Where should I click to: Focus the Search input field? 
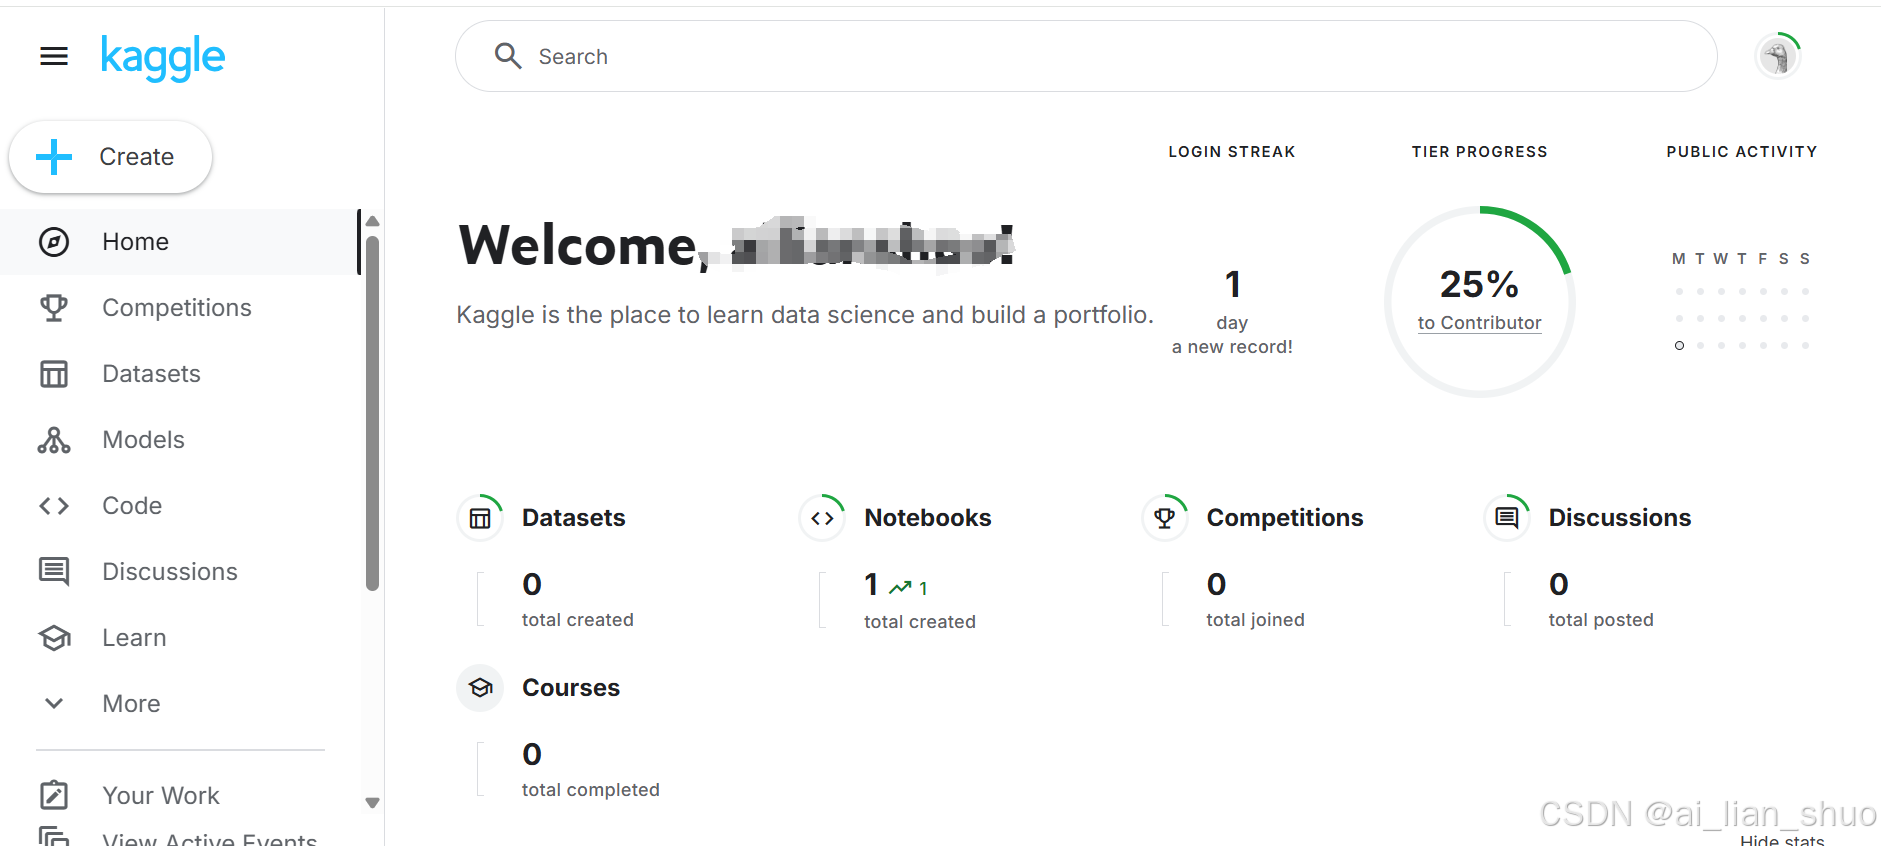point(1086,56)
